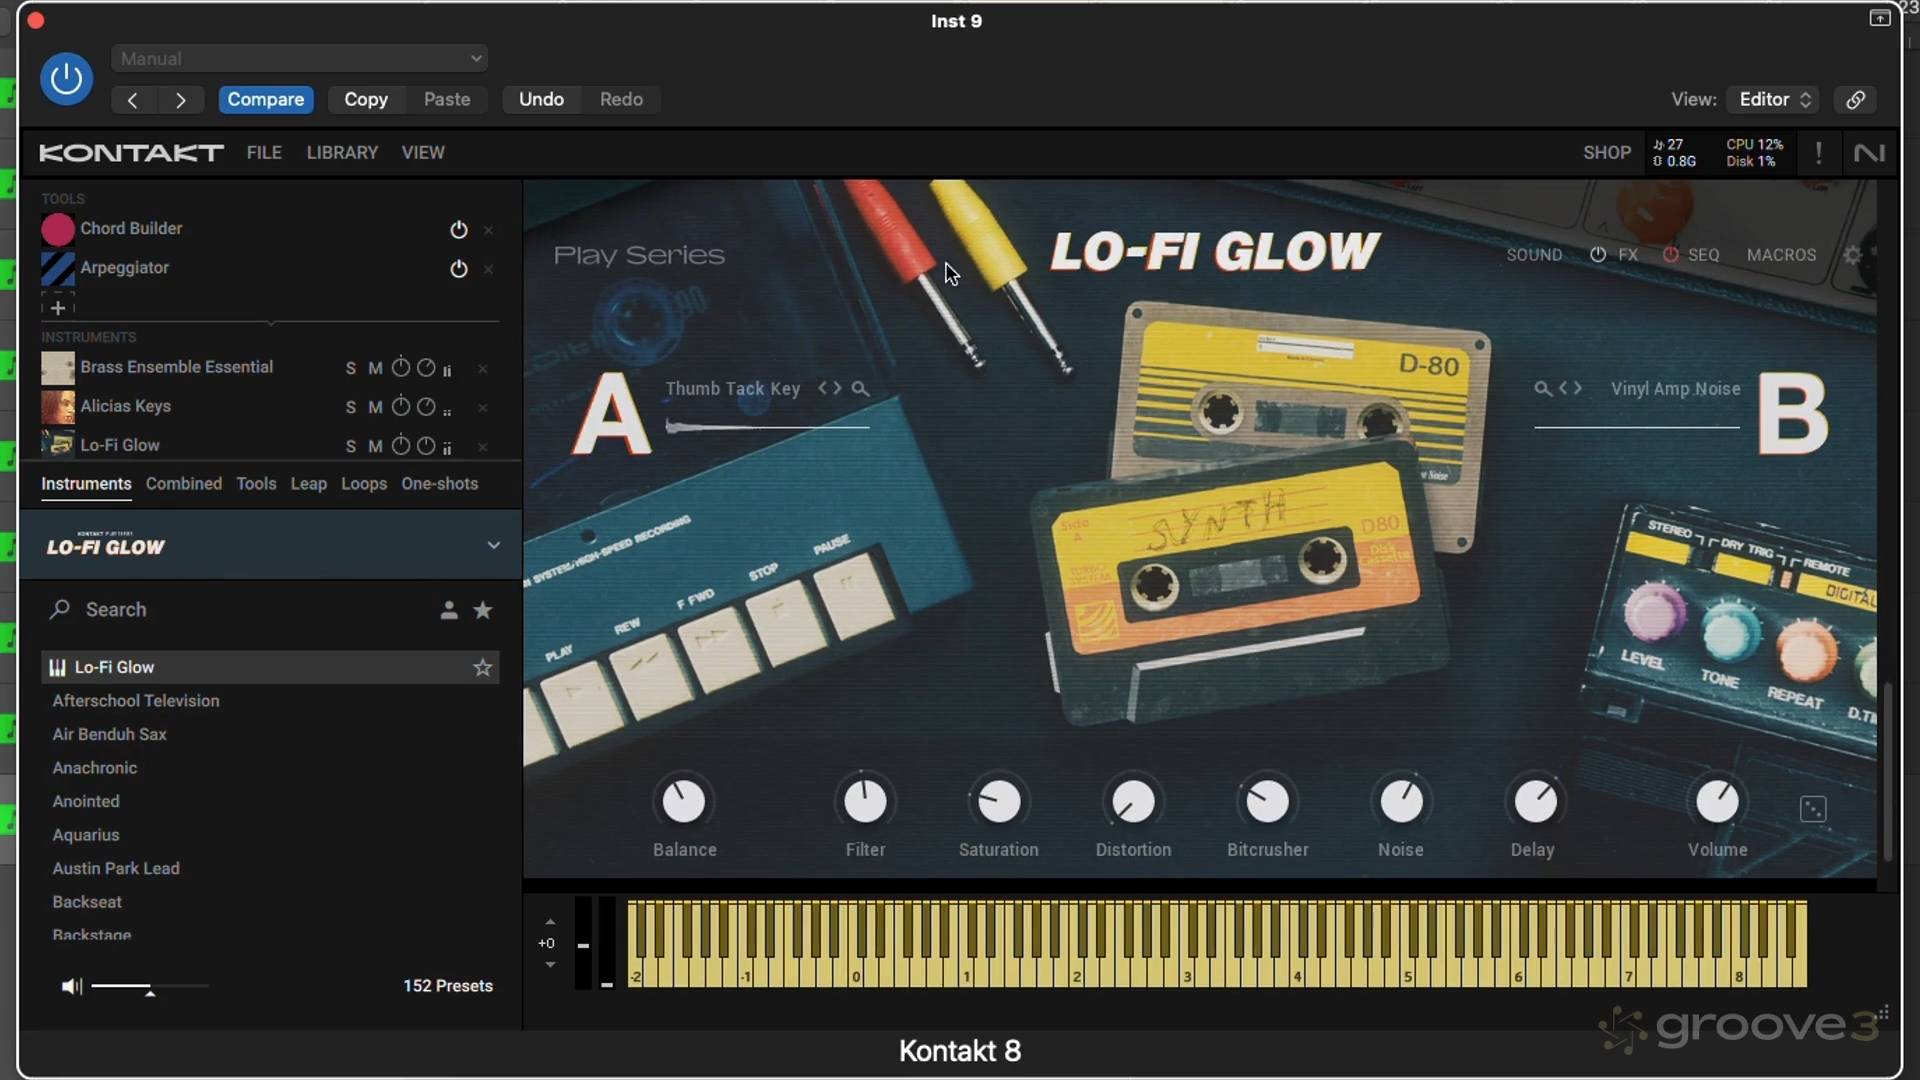Select the Afterschool Television preset
Screen dimensions: 1920x1080
(136, 701)
